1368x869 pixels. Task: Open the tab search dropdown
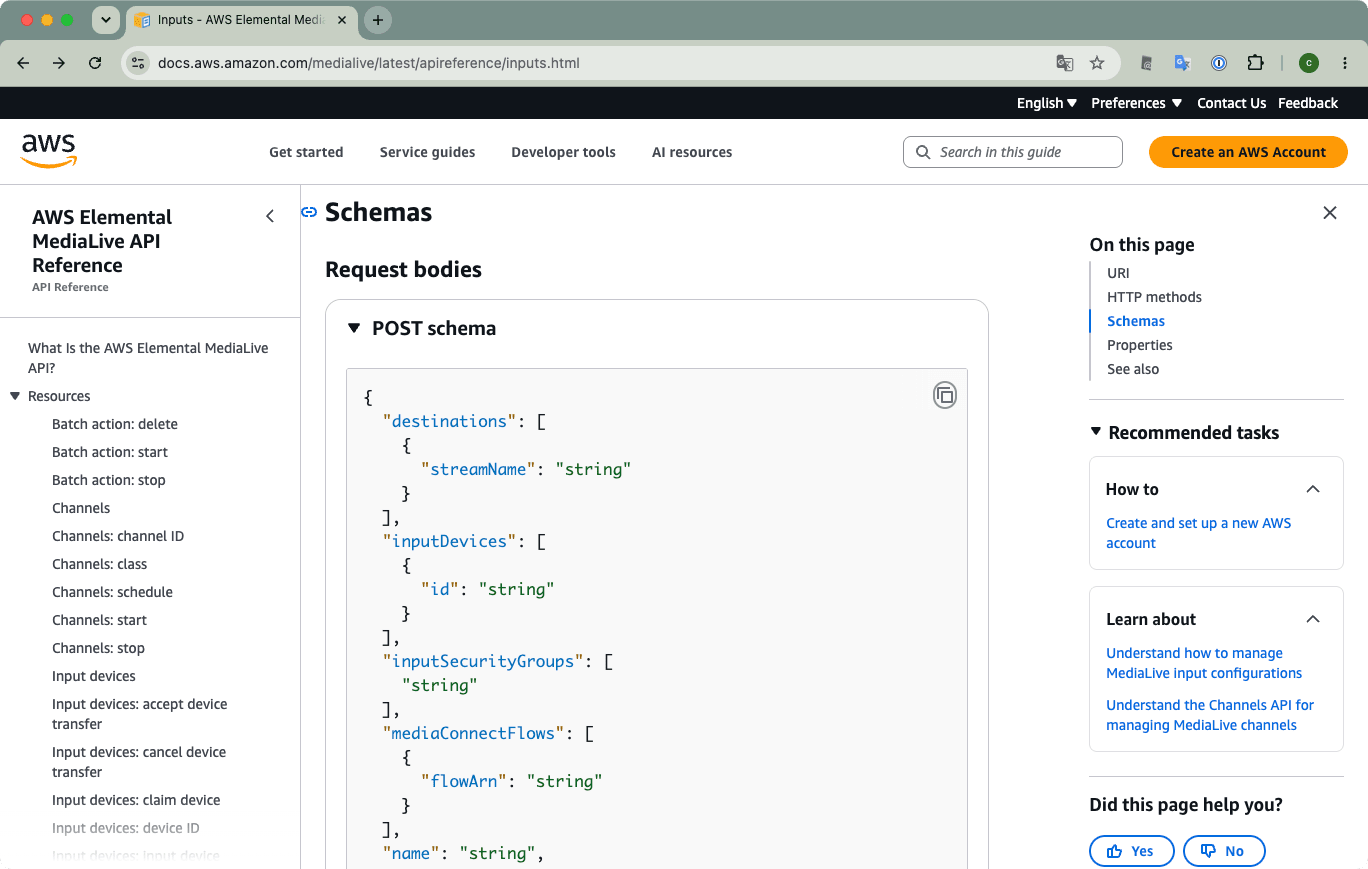(x=105, y=20)
